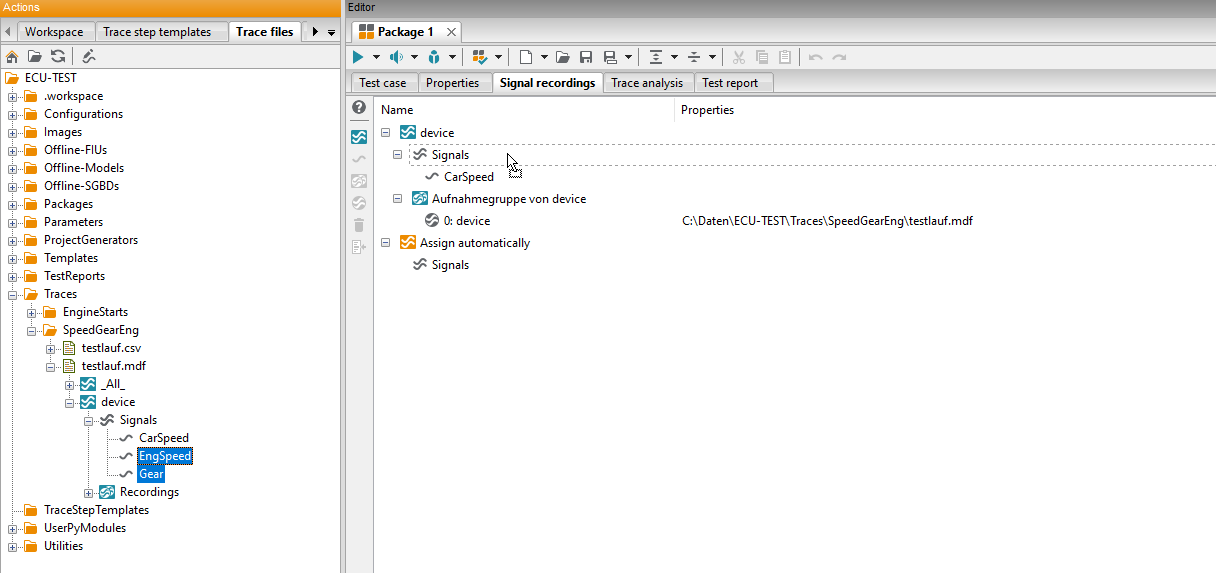Open dropdown arrow next to Save As icon
Image resolution: width=1216 pixels, height=573 pixels.
[x=628, y=57]
